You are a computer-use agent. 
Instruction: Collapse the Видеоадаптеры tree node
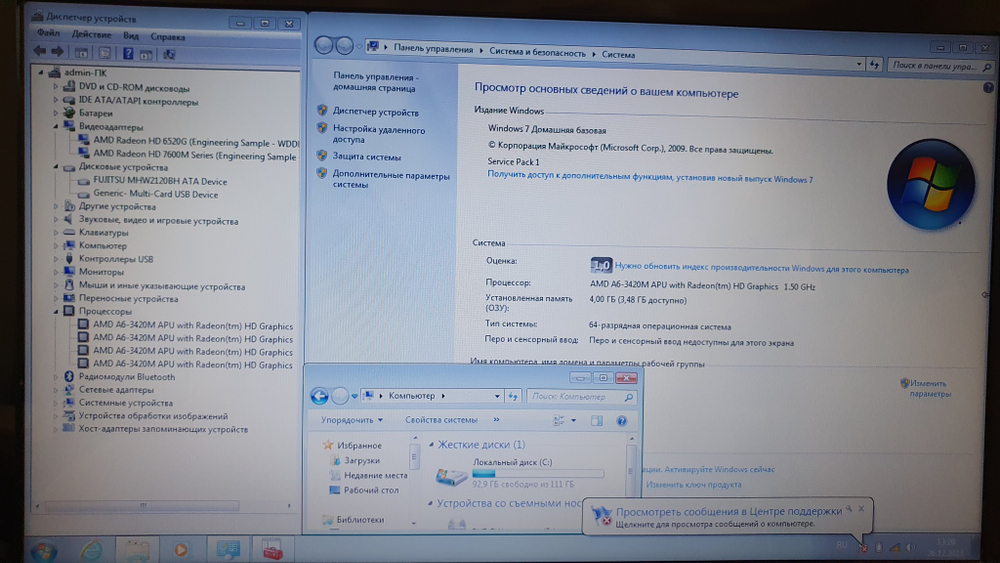tap(55, 127)
